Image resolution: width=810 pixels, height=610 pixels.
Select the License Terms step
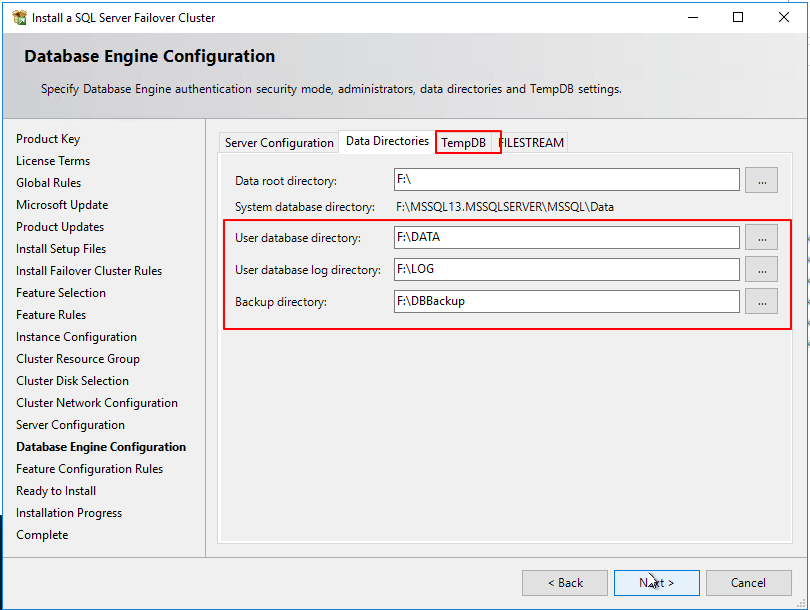click(53, 161)
